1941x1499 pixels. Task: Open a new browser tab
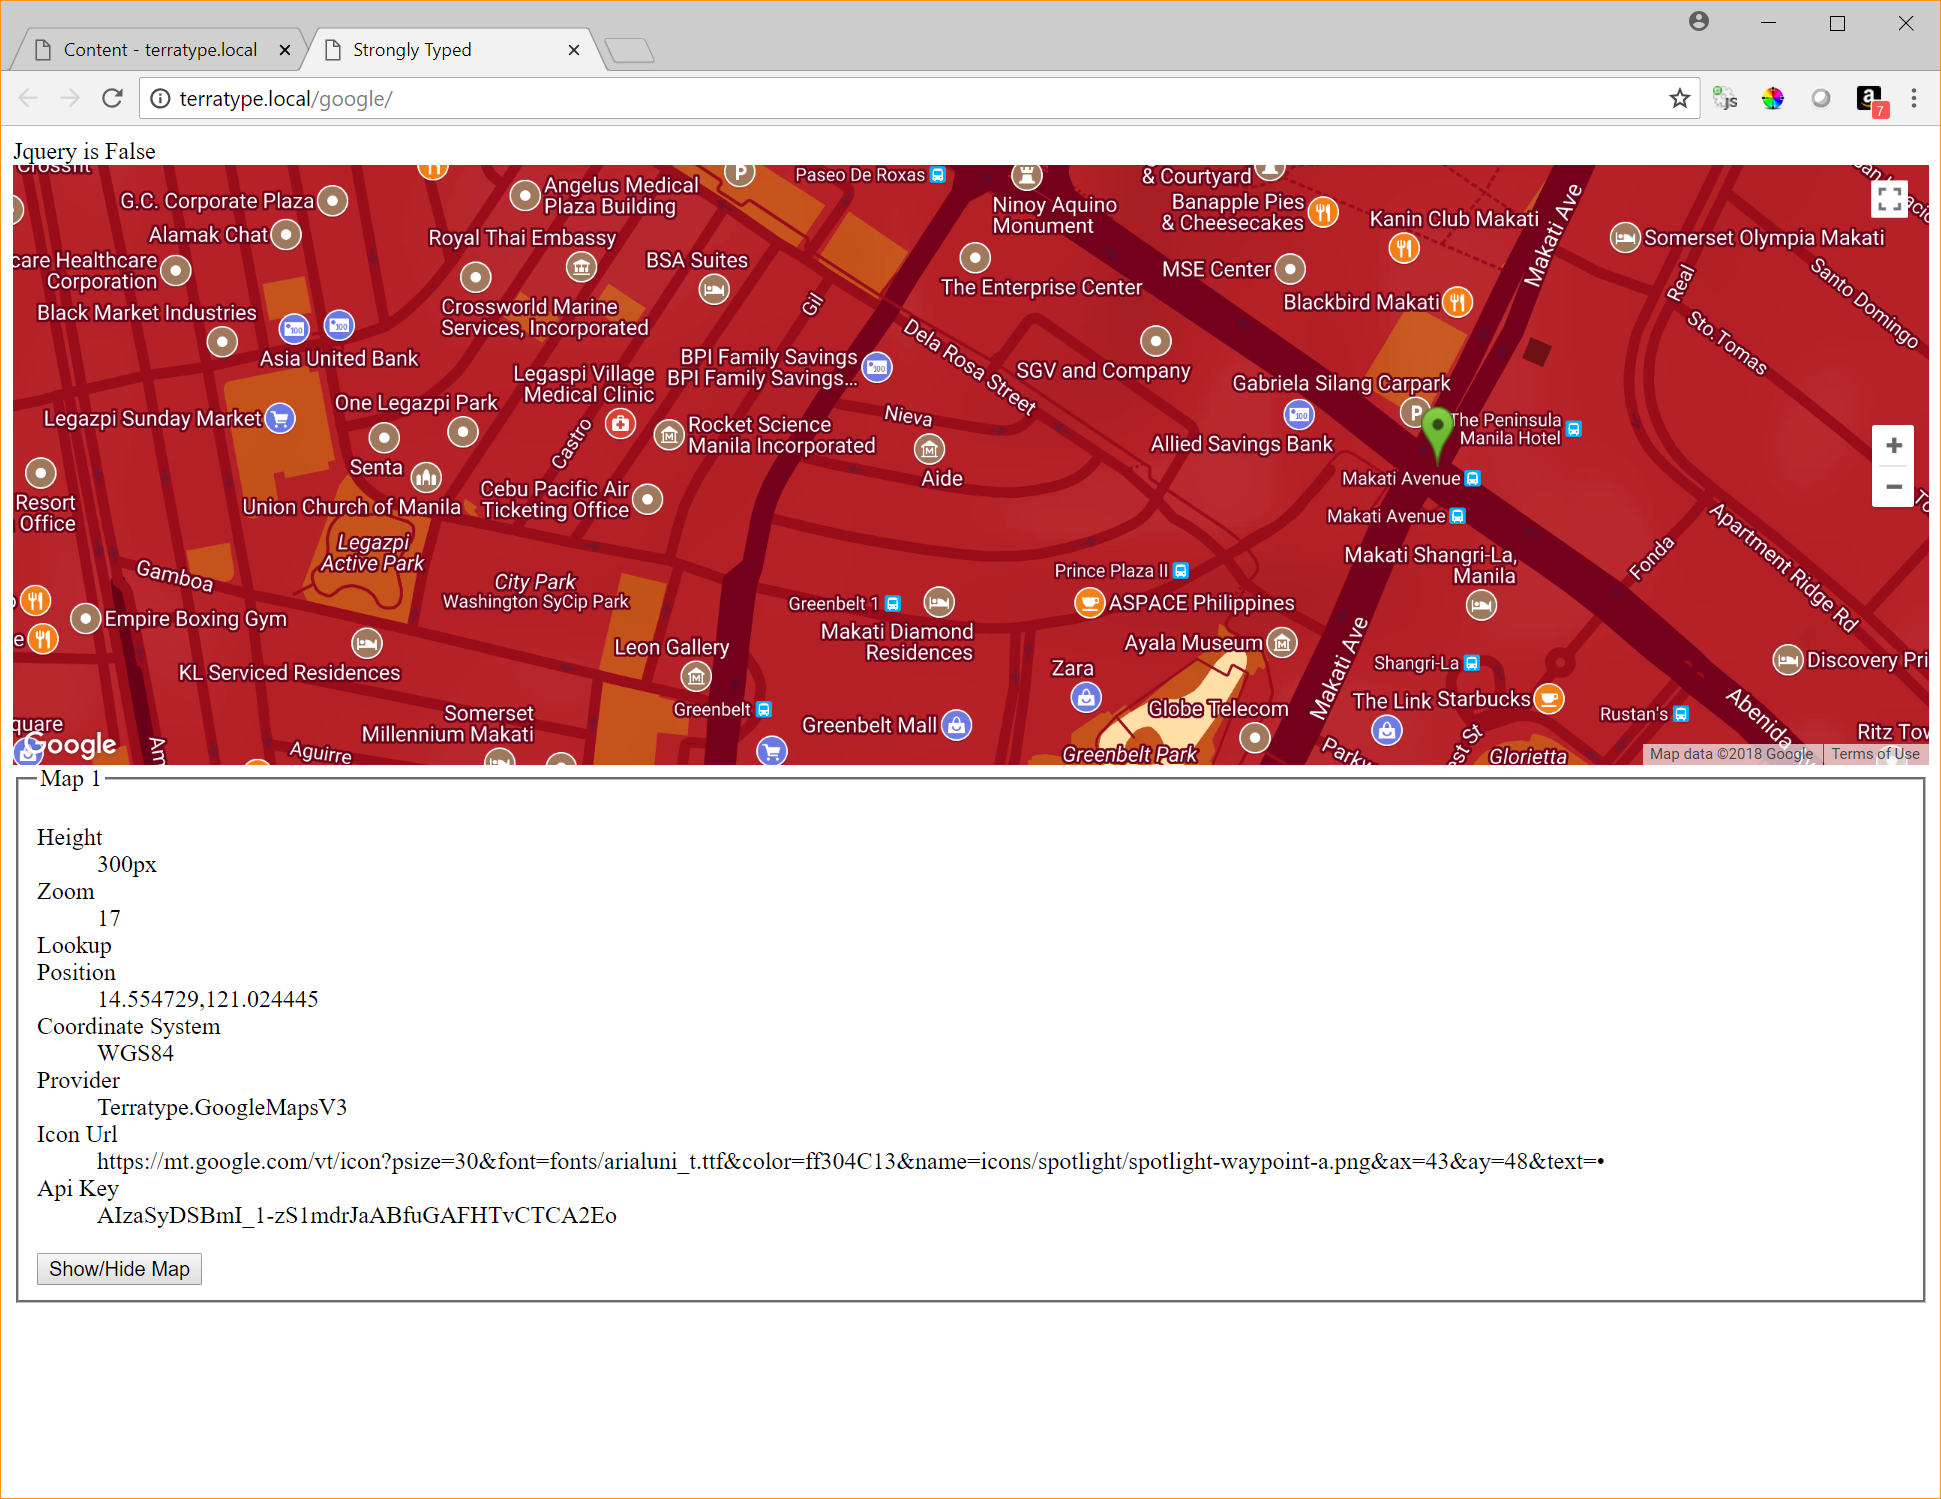coord(630,50)
